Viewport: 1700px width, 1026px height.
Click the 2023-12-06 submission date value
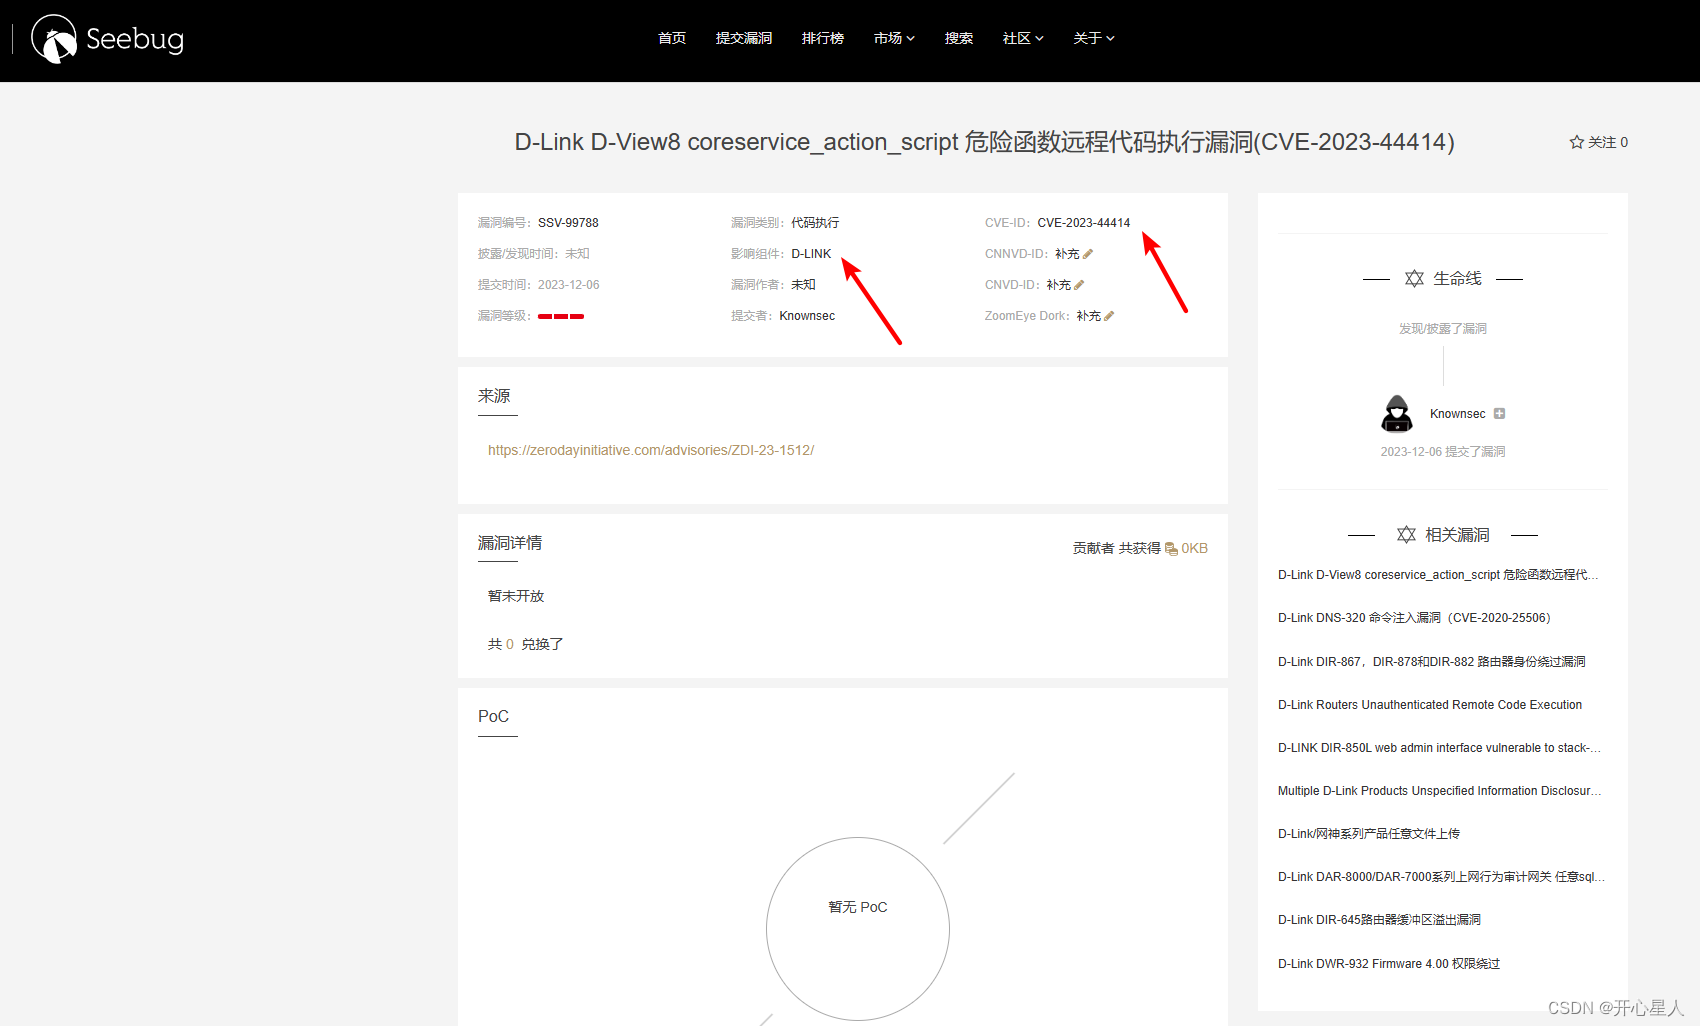pos(569,285)
